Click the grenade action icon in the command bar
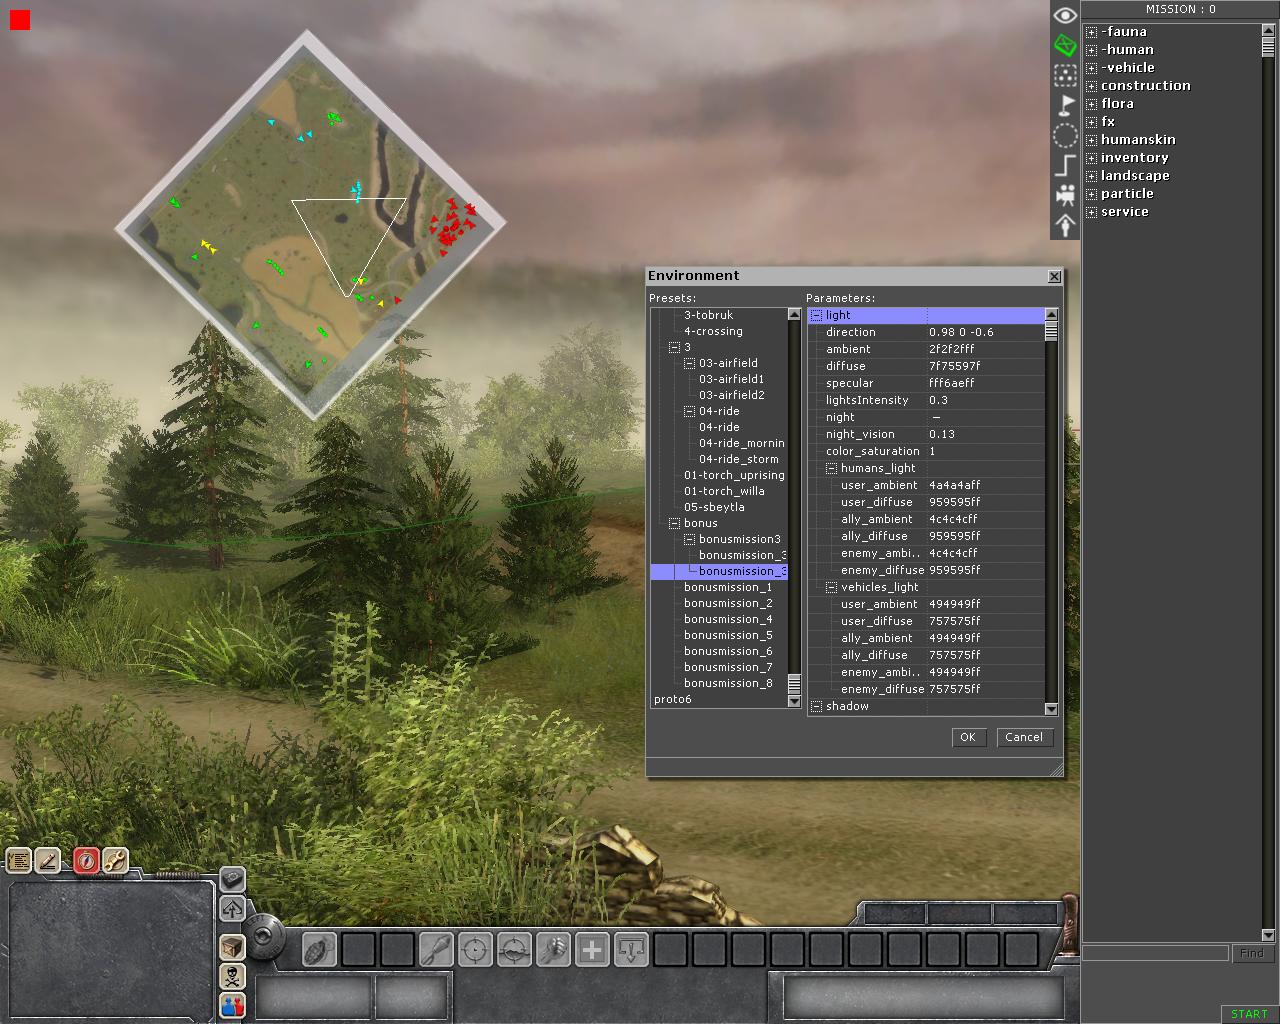 point(319,948)
